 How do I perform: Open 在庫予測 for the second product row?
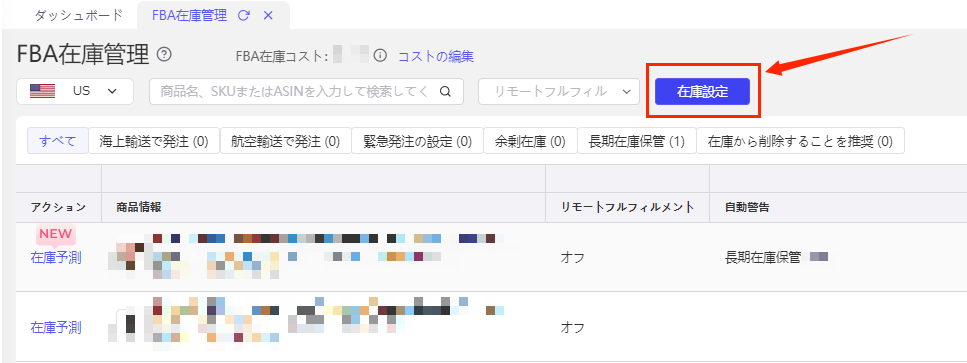click(56, 327)
